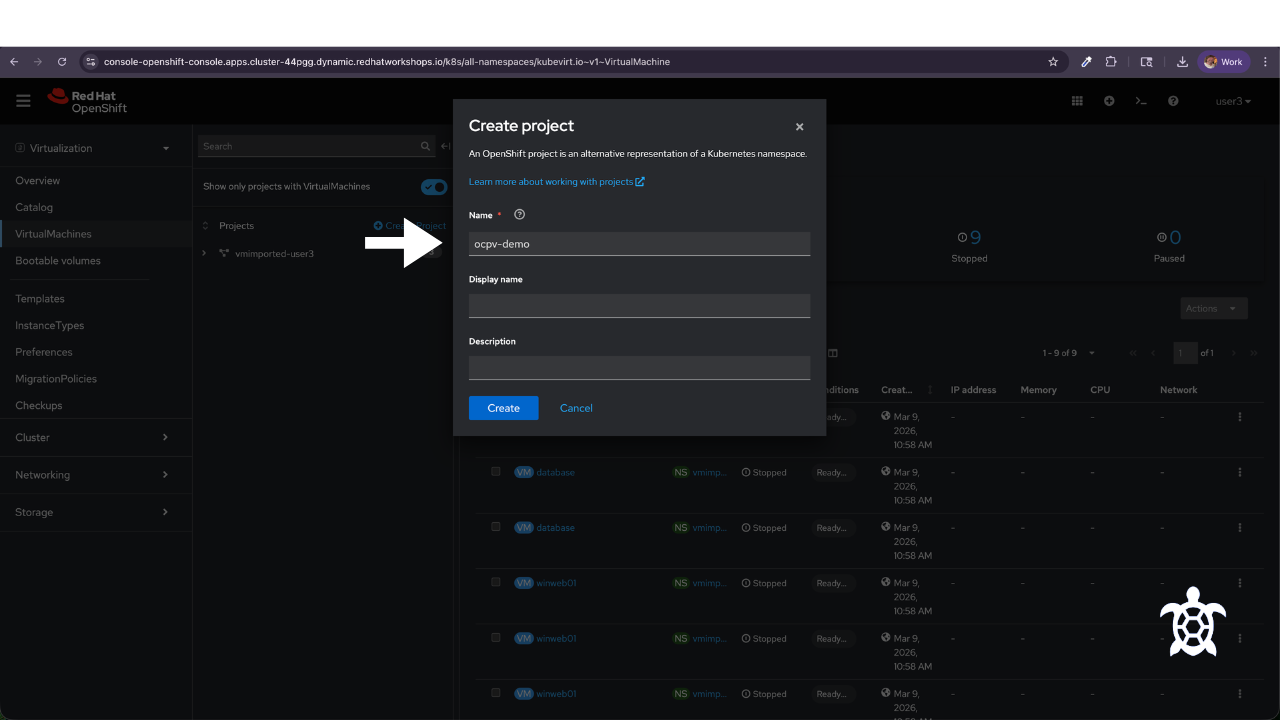Open Catalog in the sidebar
The height and width of the screenshot is (720, 1280).
34,207
